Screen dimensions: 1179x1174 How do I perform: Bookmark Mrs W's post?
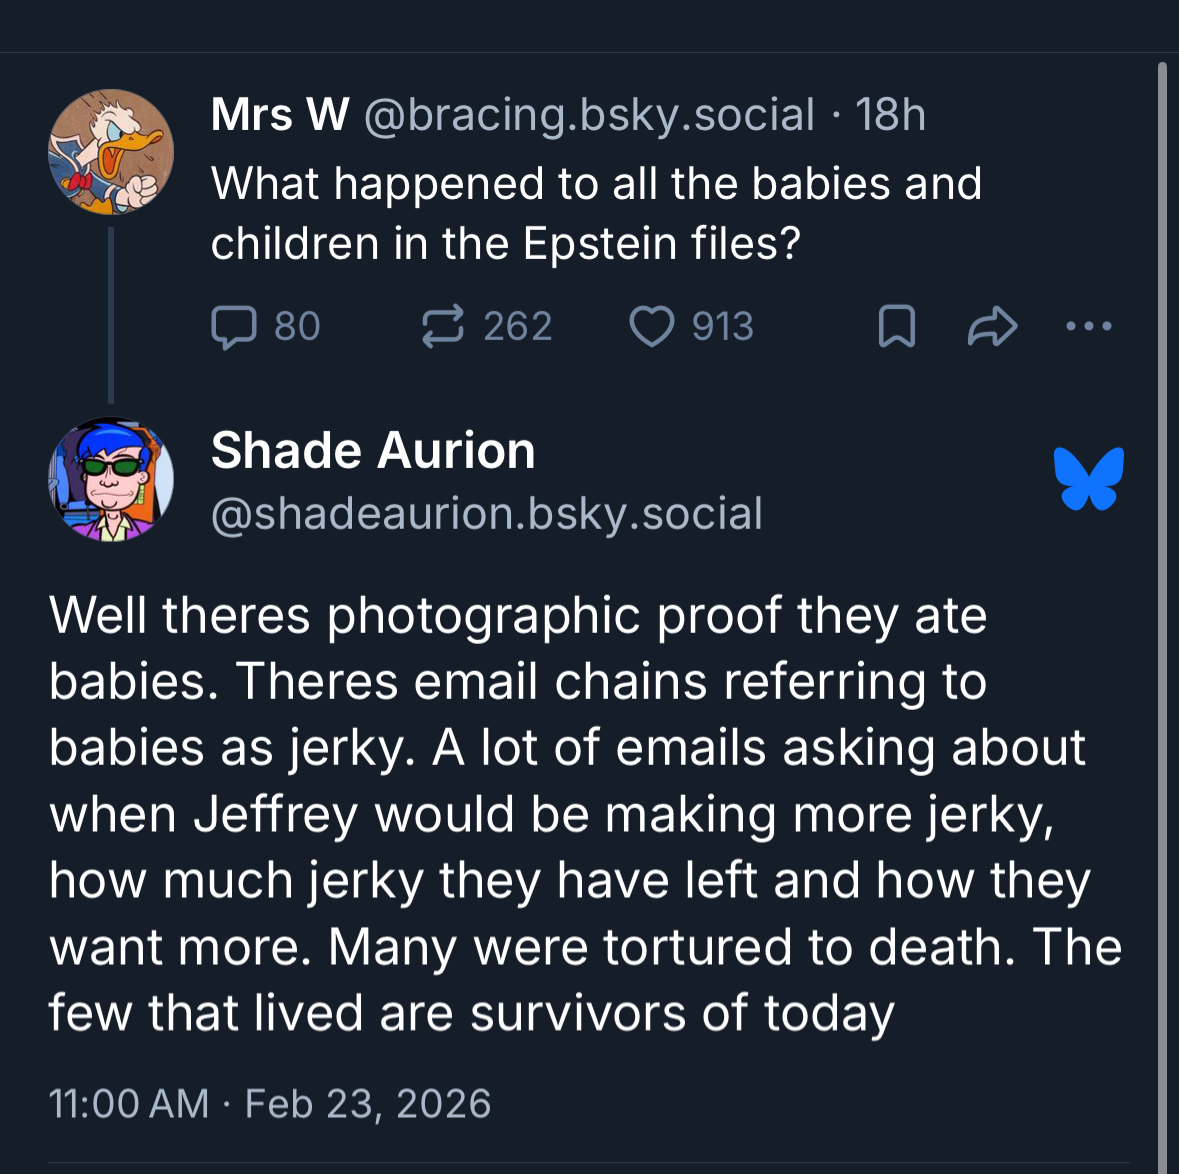coord(896,327)
